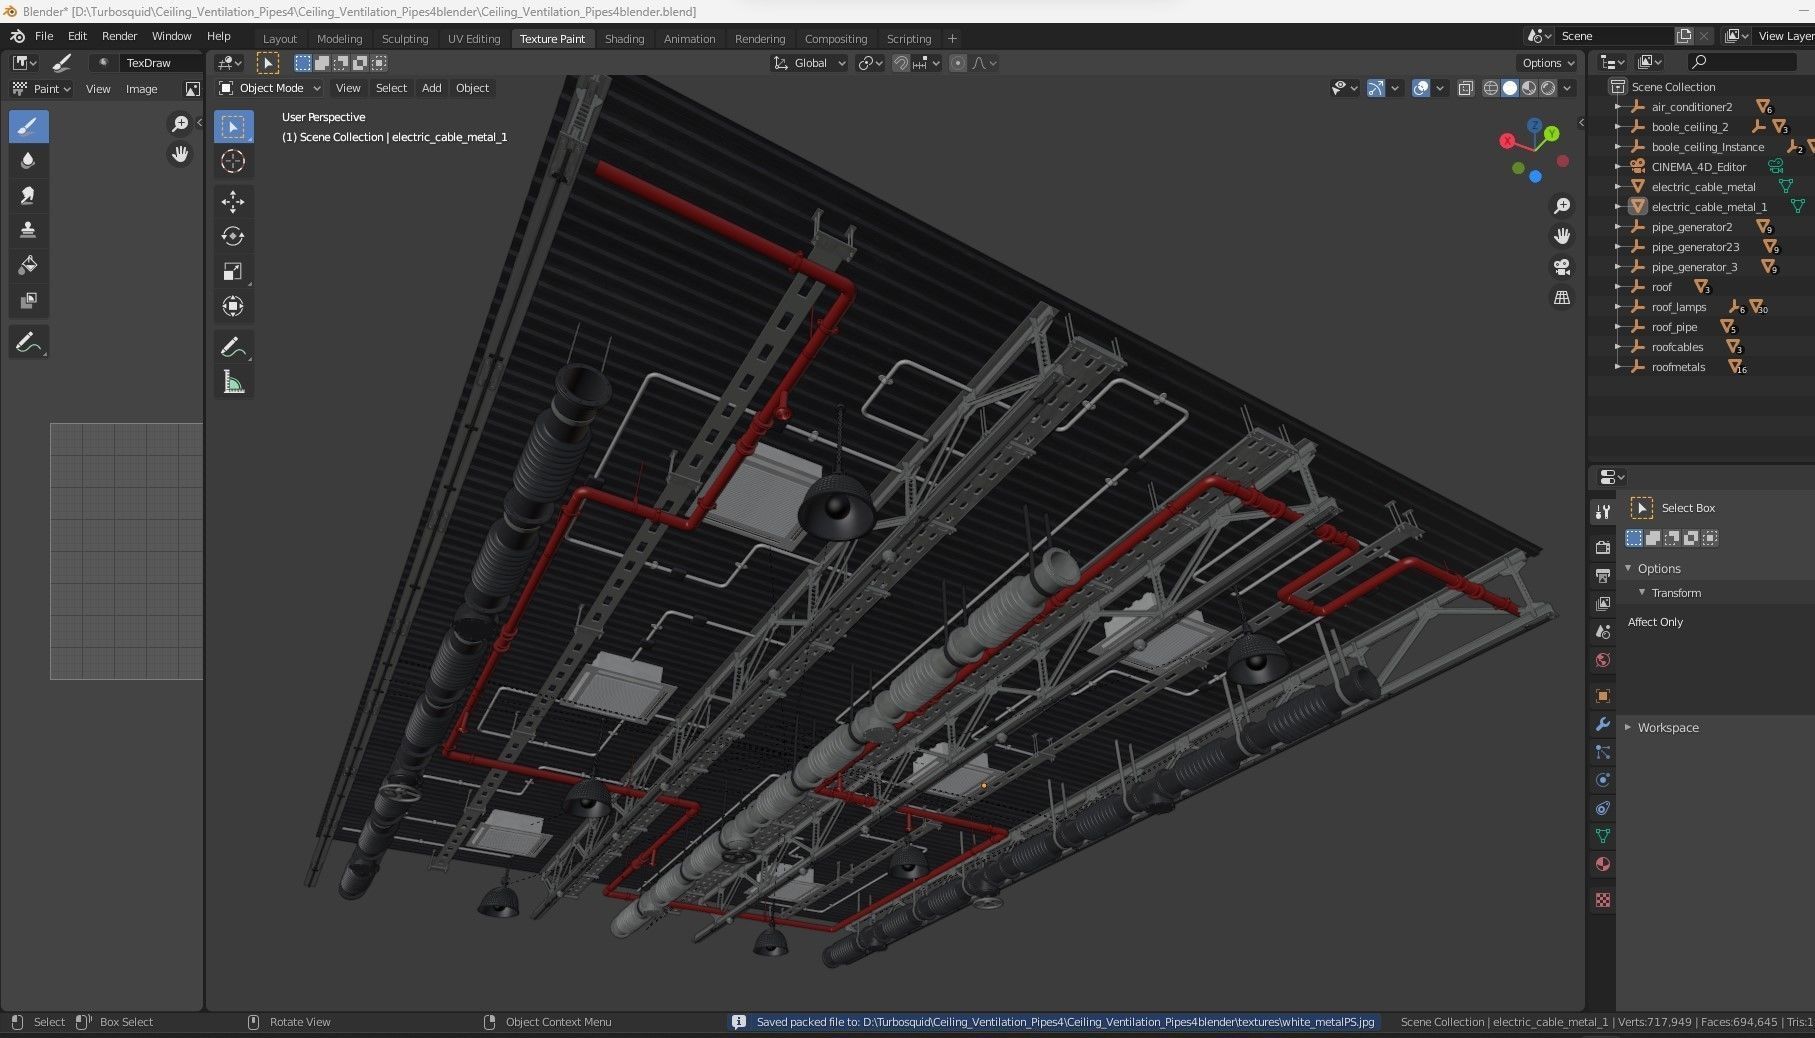The height and width of the screenshot is (1038, 1815).
Task: Open the viewport shading options dropdown arrow
Action: coord(1568,88)
